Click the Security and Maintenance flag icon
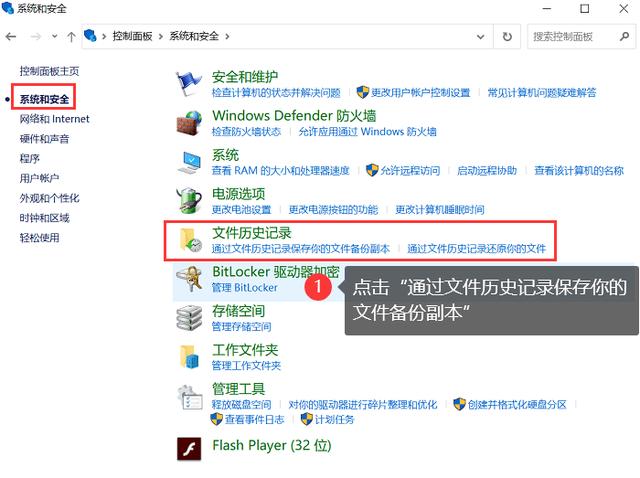Image resolution: width=640 pixels, height=478 pixels. point(188,84)
